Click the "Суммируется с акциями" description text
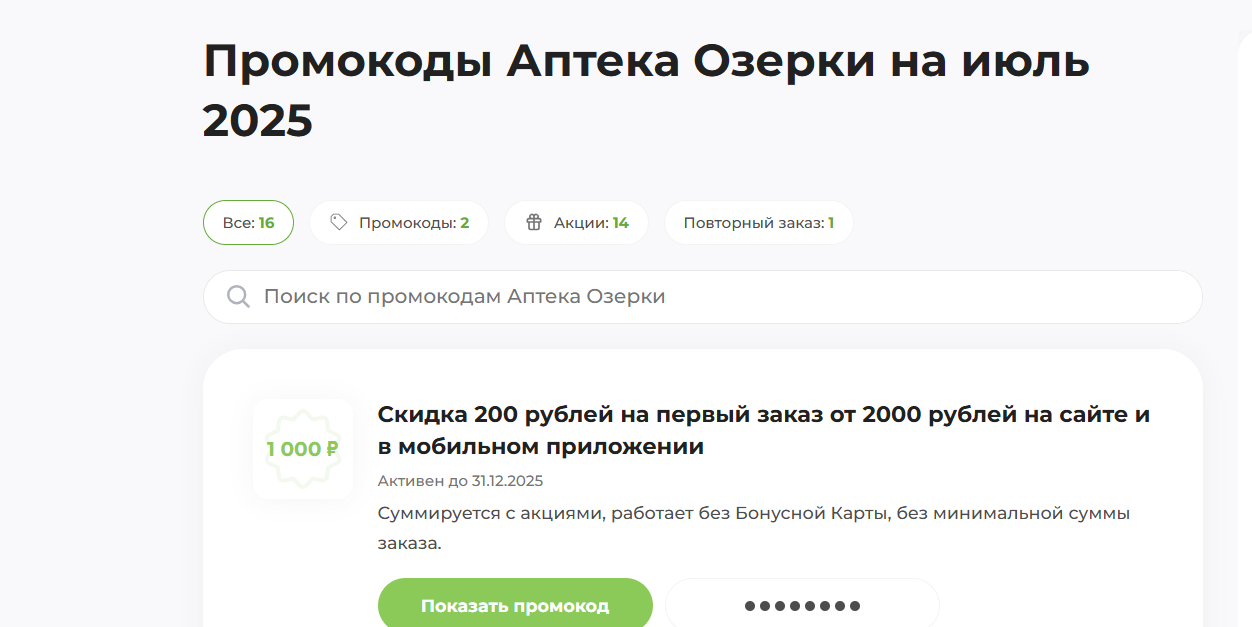 (x=754, y=528)
